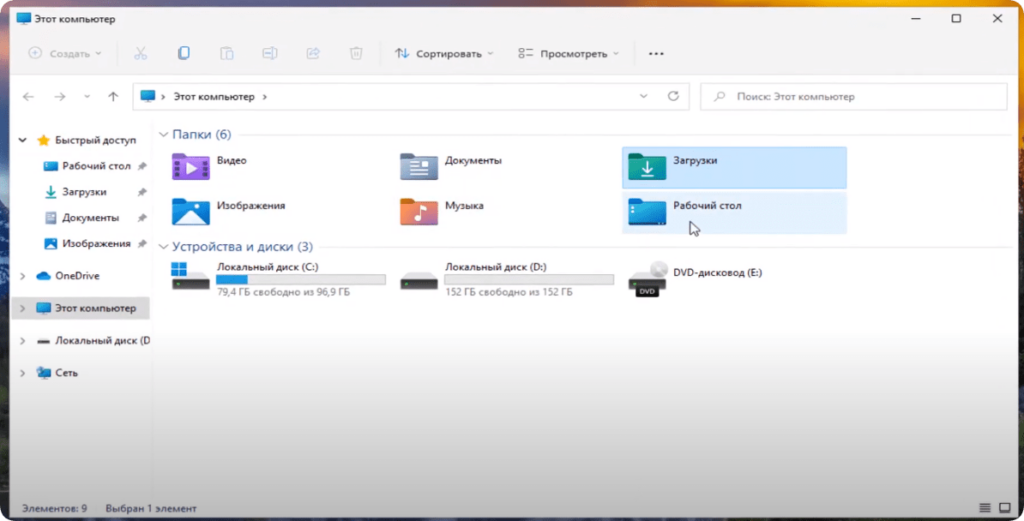Click 'Элементов: 9' in status bar
Screen dimensions: 1024x521
pyautogui.click(x=54, y=508)
